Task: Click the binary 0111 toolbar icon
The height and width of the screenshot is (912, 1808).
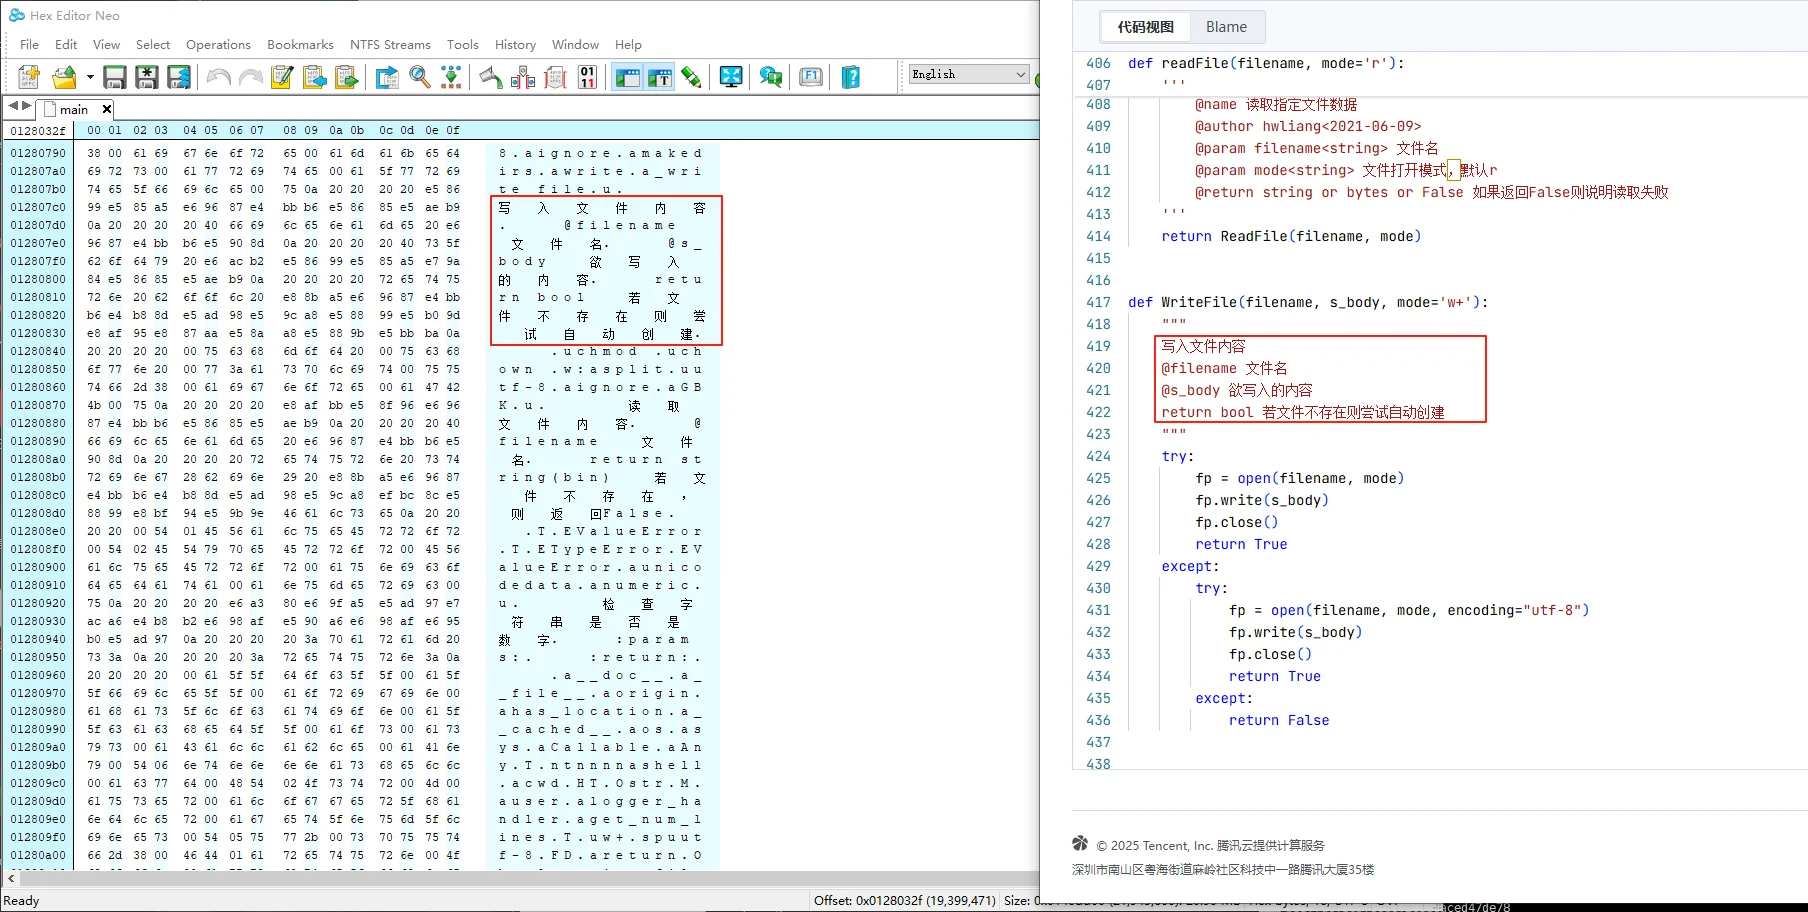Action: pos(588,77)
